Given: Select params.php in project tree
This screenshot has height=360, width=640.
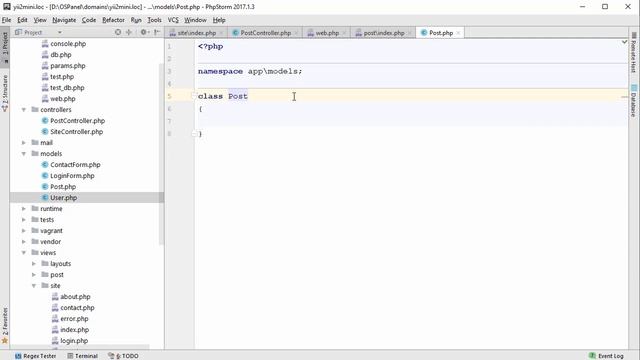Looking at the screenshot, I should [x=68, y=66].
